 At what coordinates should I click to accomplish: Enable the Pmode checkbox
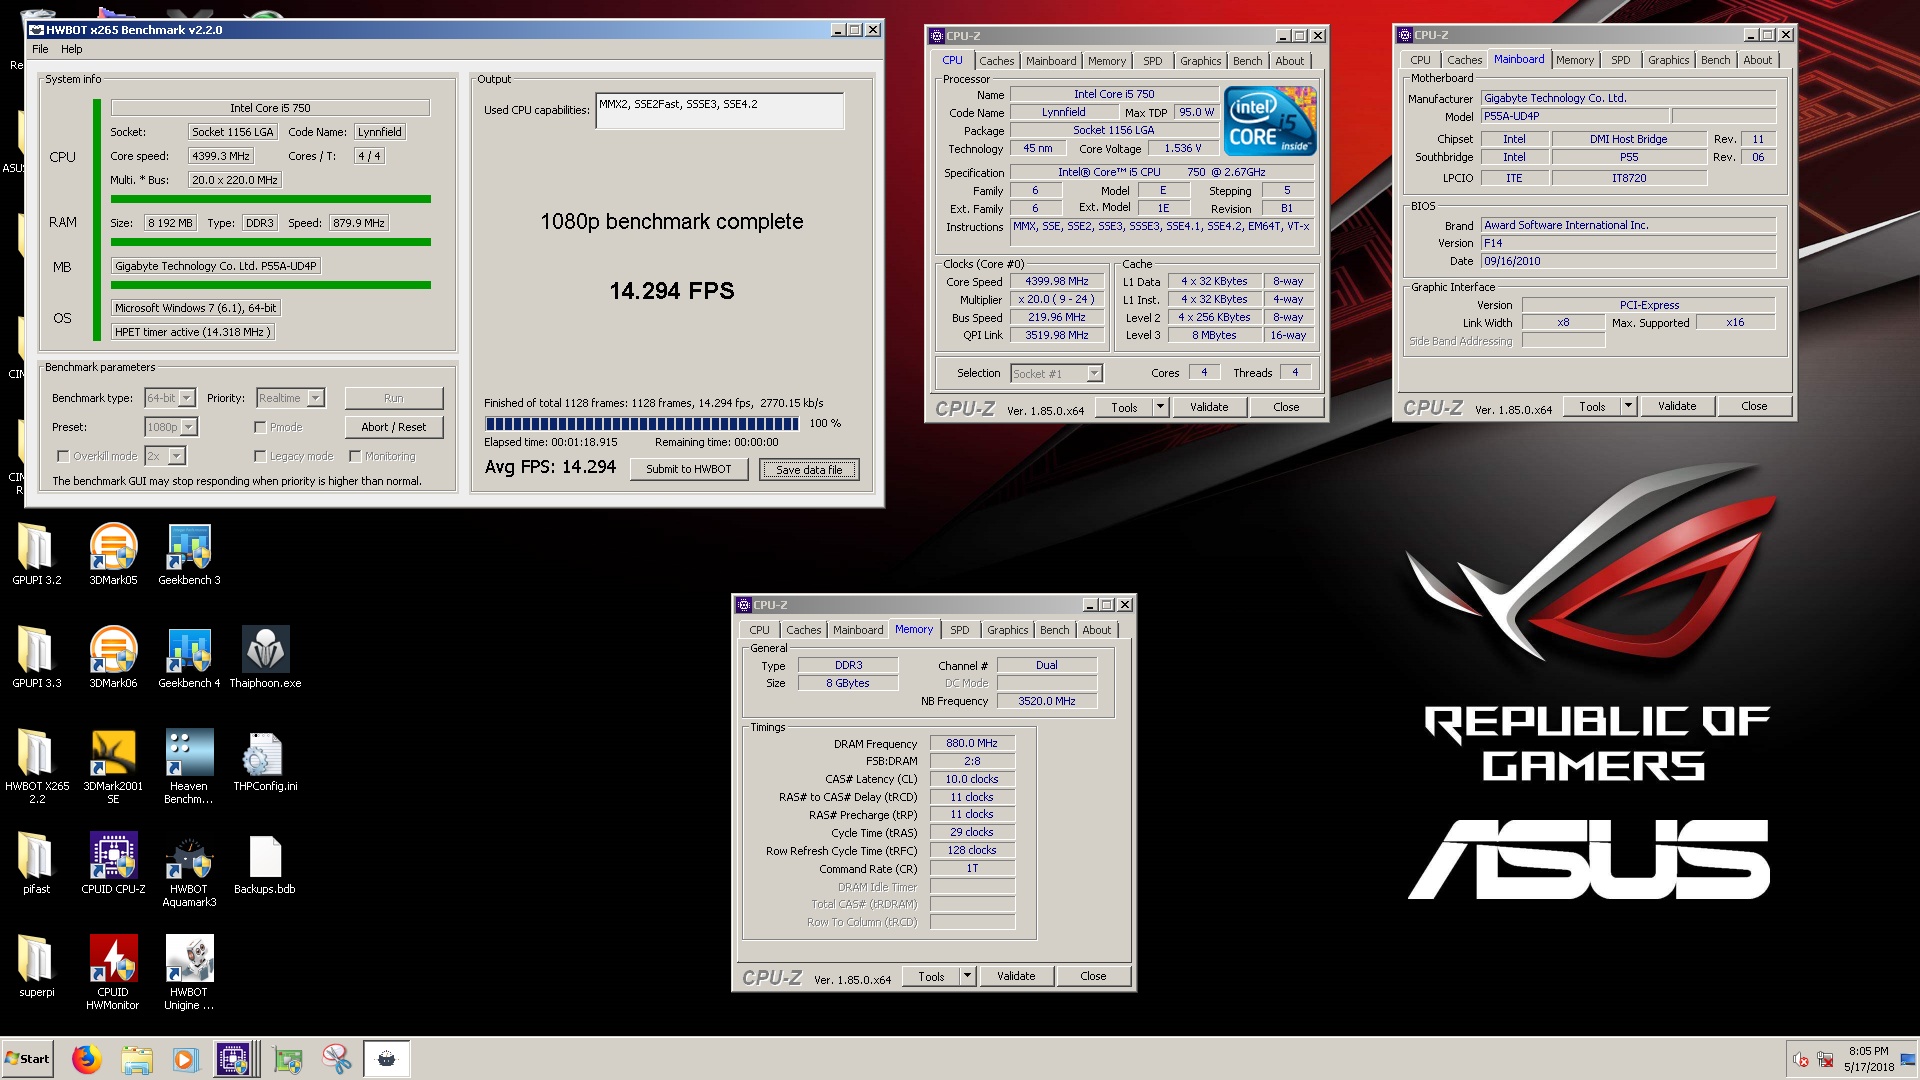pos(260,427)
